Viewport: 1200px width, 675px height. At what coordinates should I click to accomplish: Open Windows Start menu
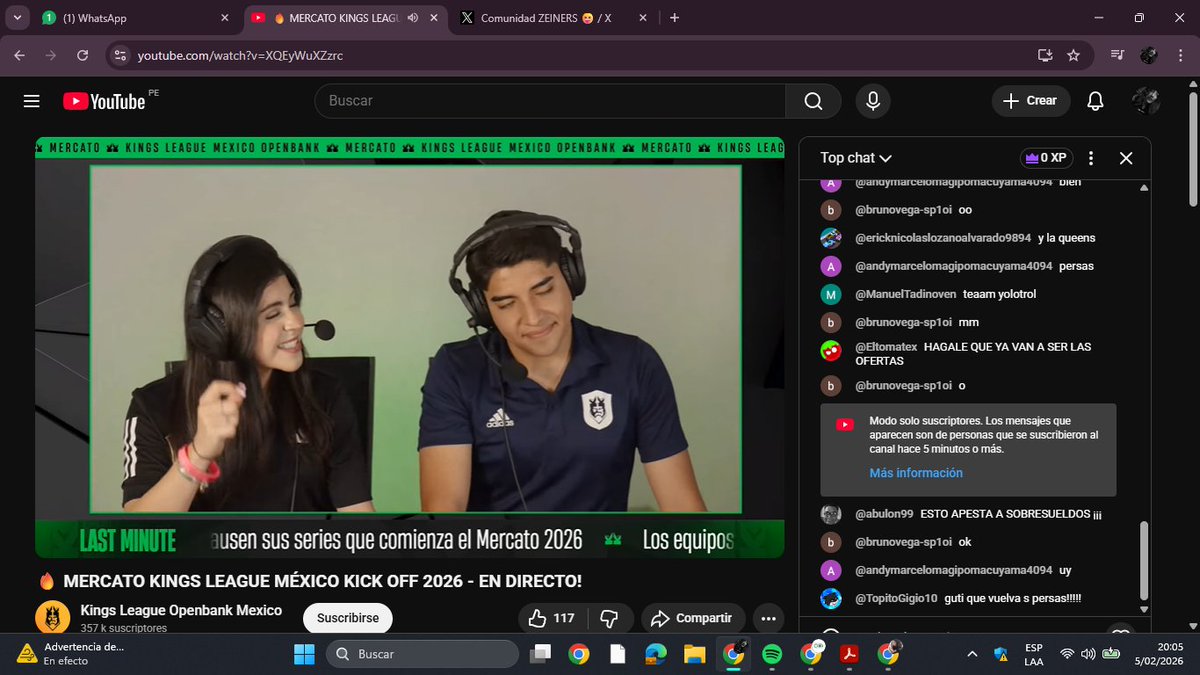coord(302,654)
